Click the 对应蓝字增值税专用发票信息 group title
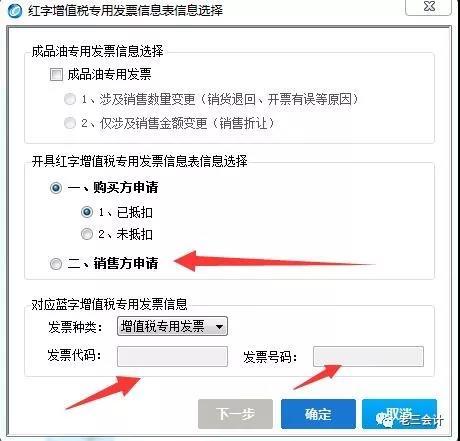The image size is (460, 441). click(110, 304)
